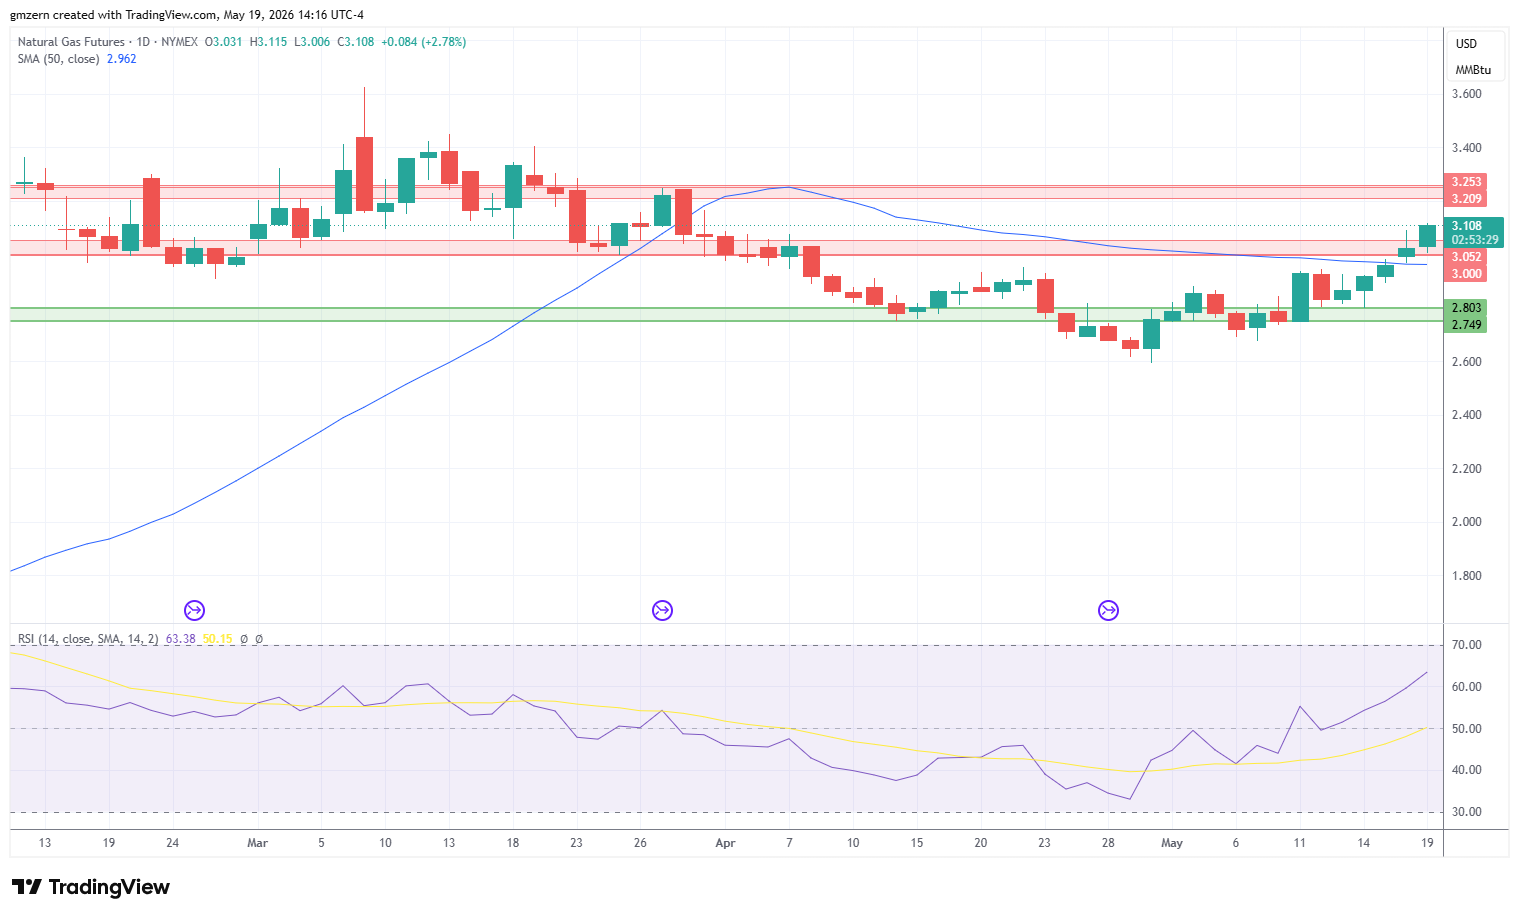Click the green 2.749 support price label
This screenshot has height=917, width=1519.
(x=1466, y=325)
